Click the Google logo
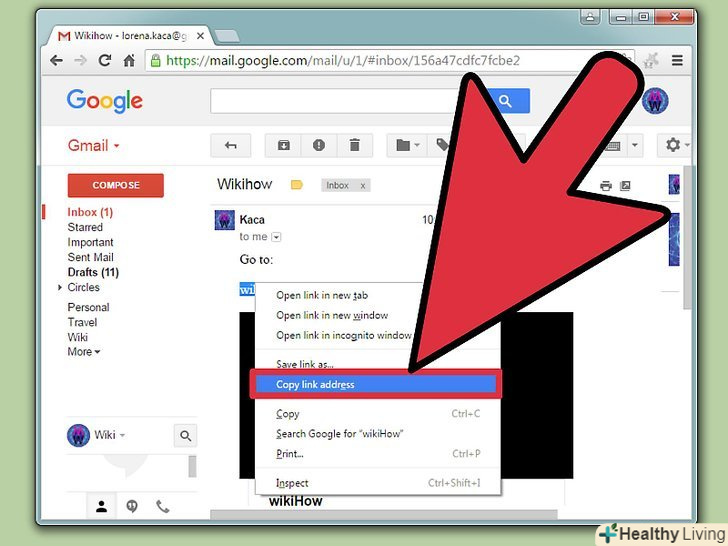Screen dimensions: 728x546 104,101
